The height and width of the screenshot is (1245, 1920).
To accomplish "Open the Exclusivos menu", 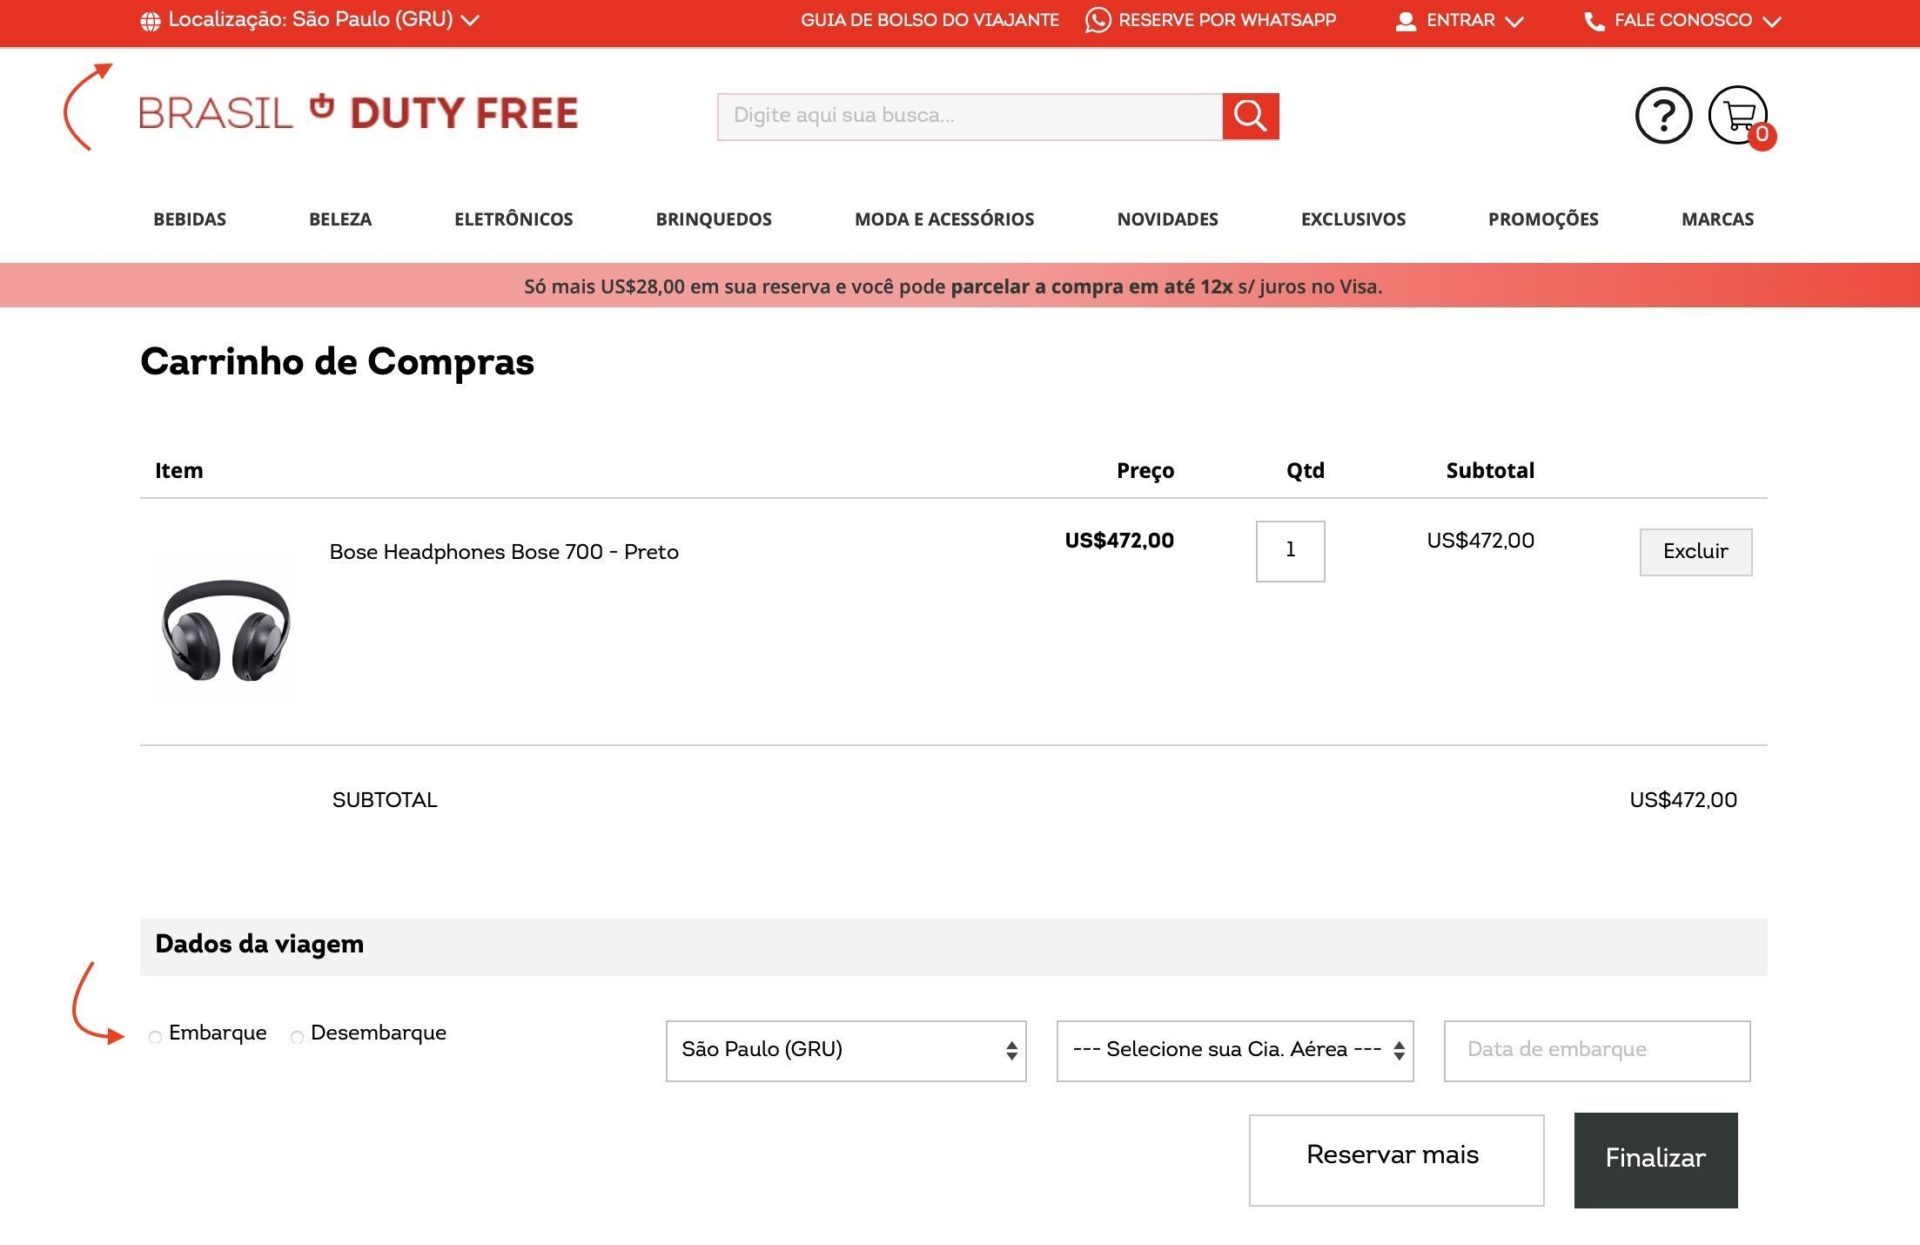I will [1353, 219].
